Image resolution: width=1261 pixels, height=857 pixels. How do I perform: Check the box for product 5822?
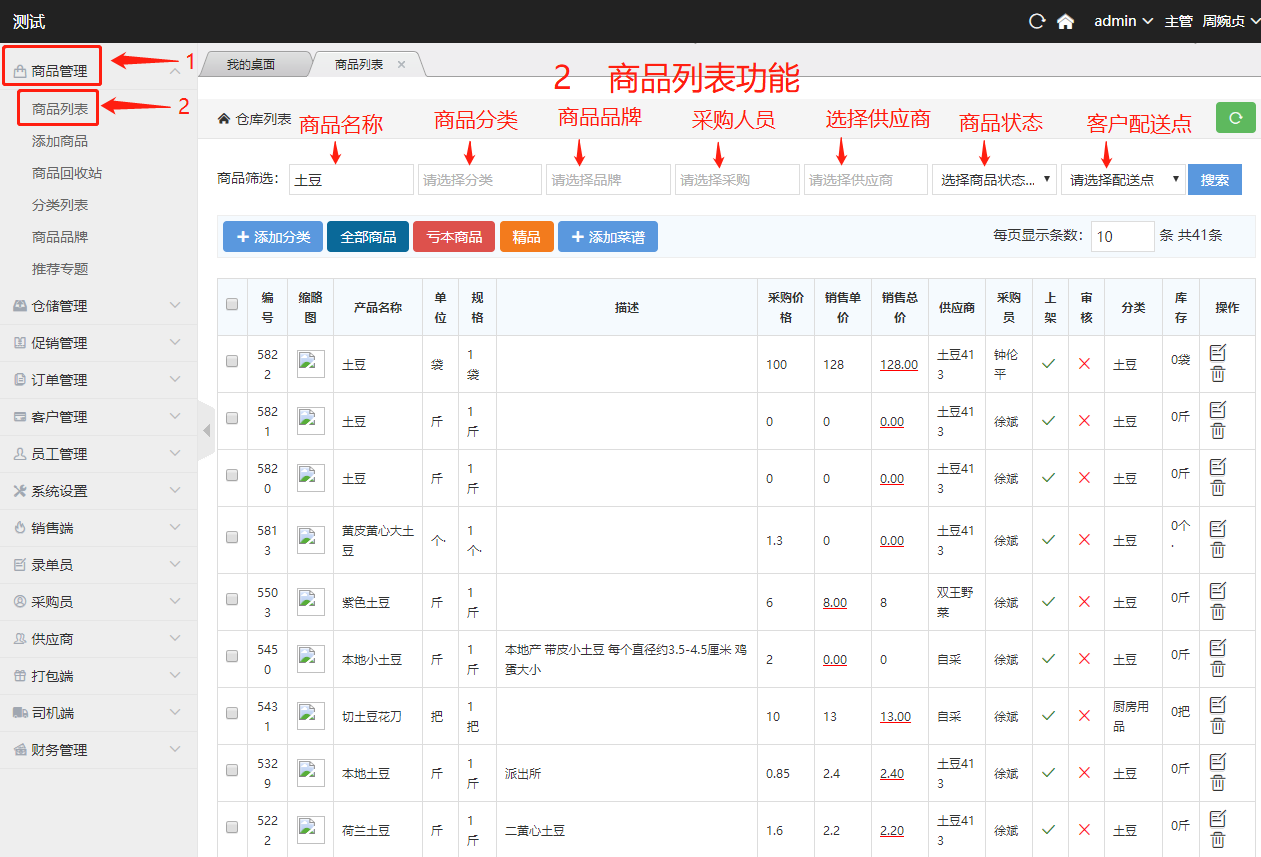coord(232,362)
